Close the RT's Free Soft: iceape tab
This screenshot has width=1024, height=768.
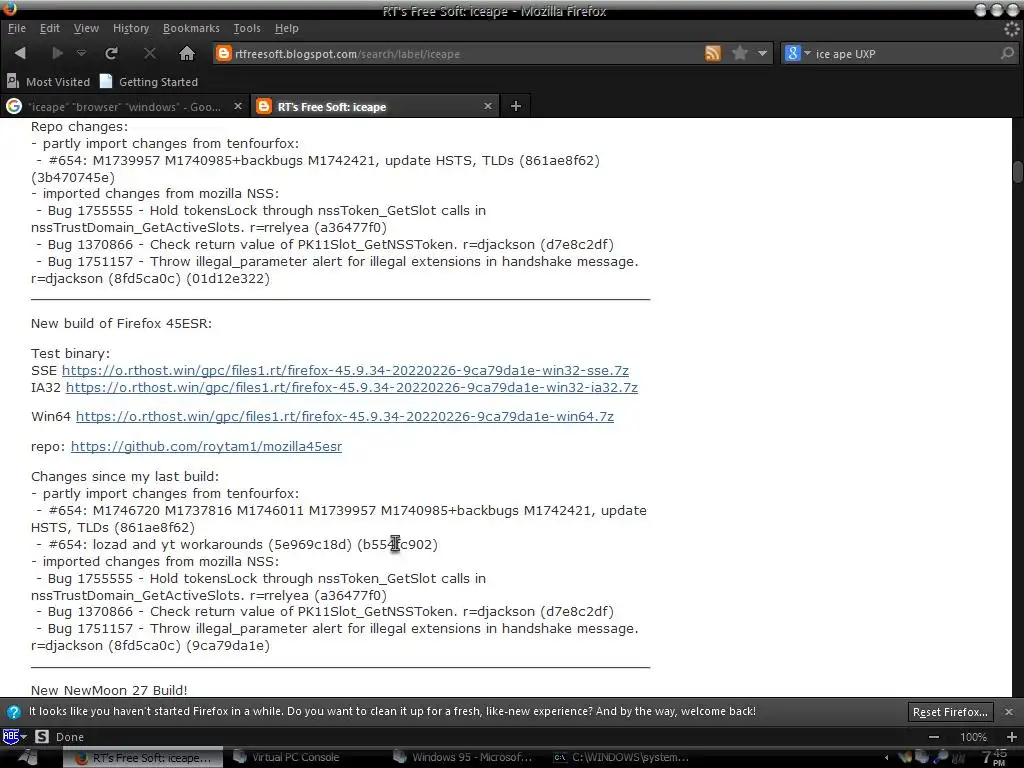coord(487,106)
